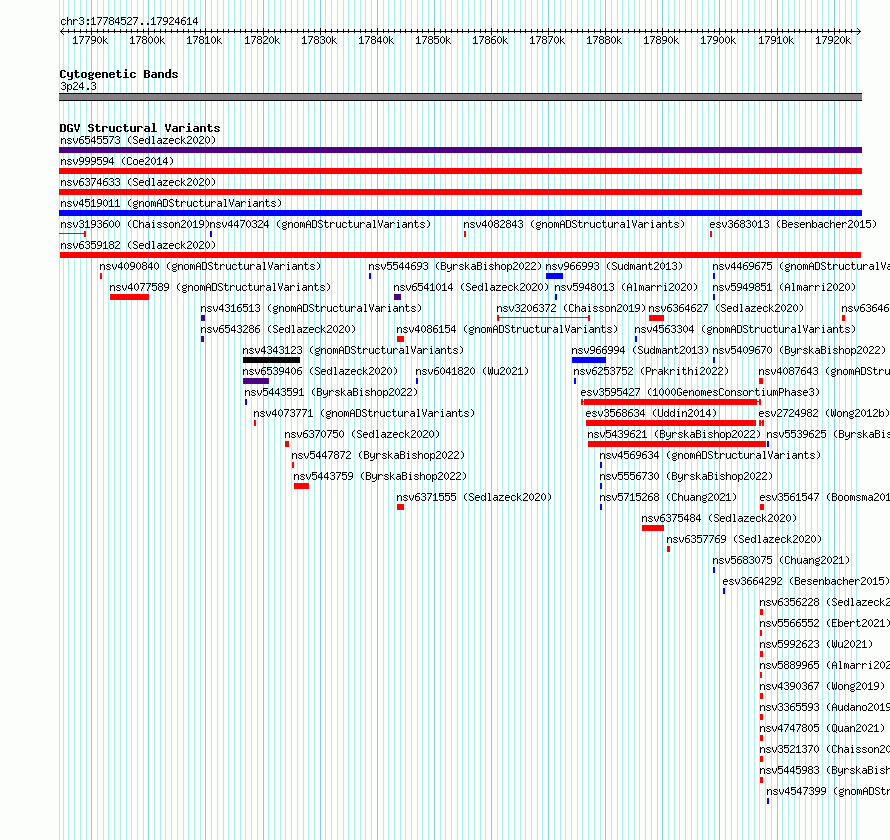Image resolution: width=890 pixels, height=840 pixels.
Task: Click the 3p24.3 cytogenetic band bar
Action: tap(460, 97)
